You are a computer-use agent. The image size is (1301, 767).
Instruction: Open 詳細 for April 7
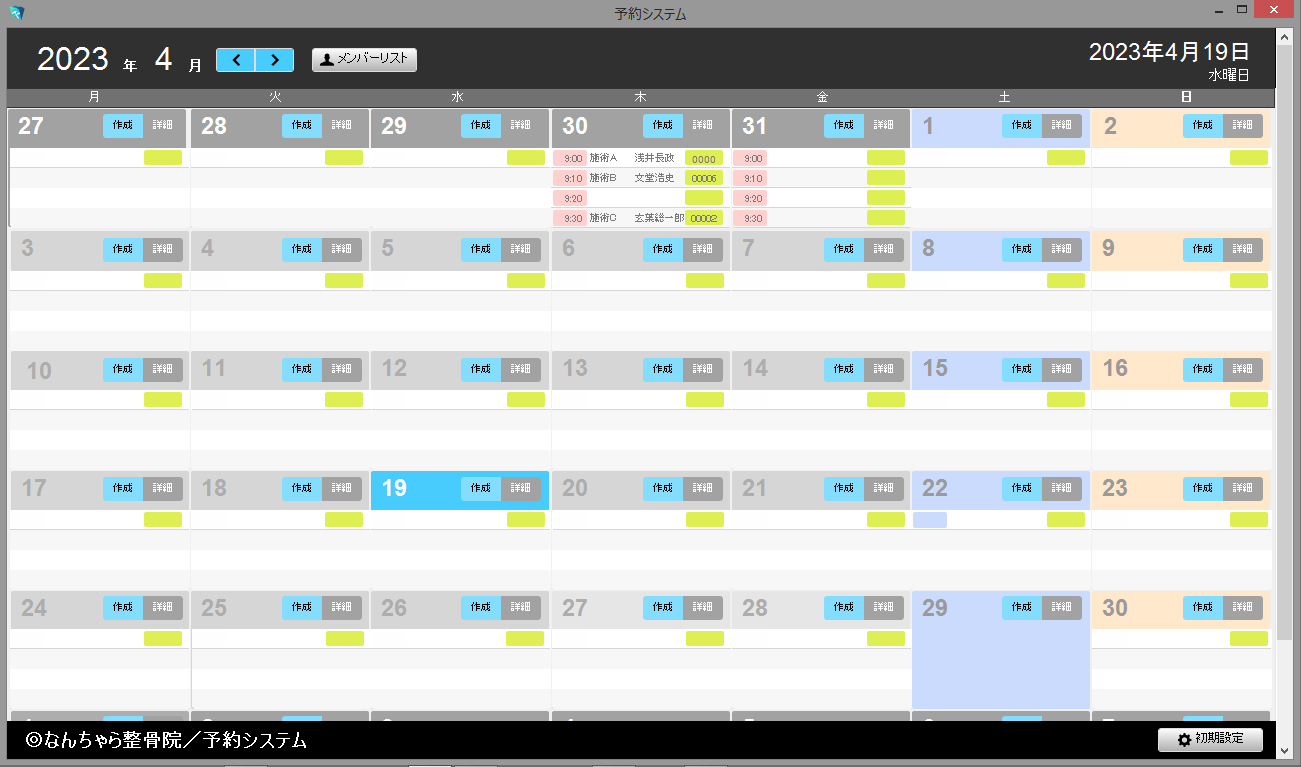[884, 250]
